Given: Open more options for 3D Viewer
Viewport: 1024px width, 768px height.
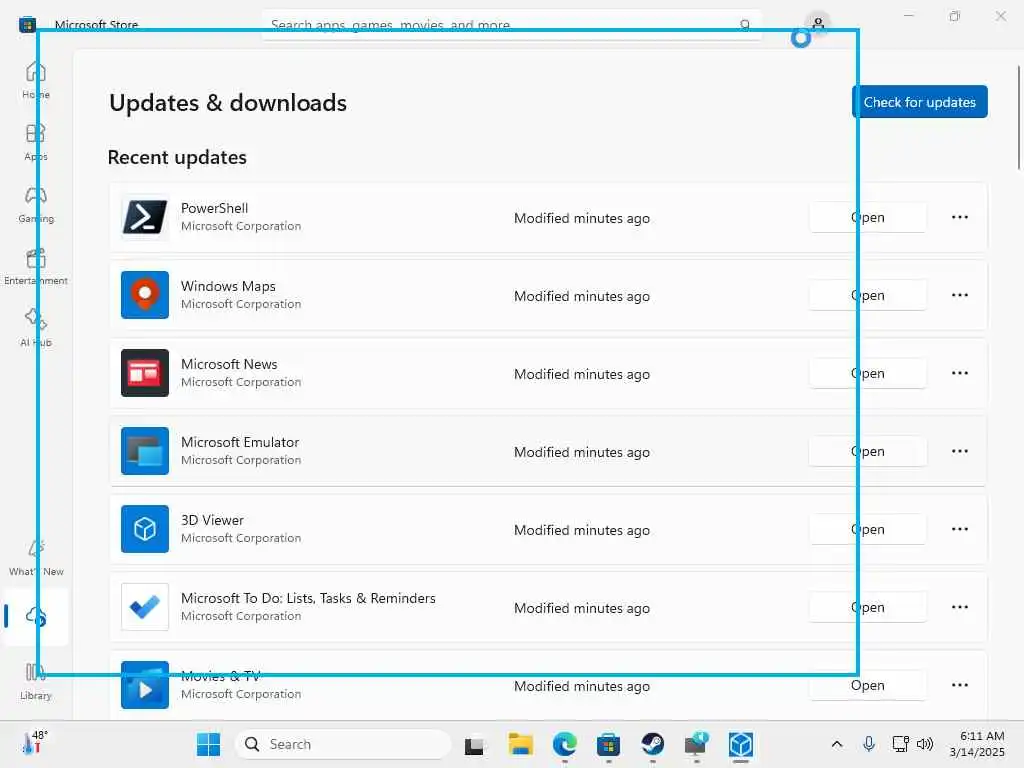Looking at the screenshot, I should tap(959, 529).
